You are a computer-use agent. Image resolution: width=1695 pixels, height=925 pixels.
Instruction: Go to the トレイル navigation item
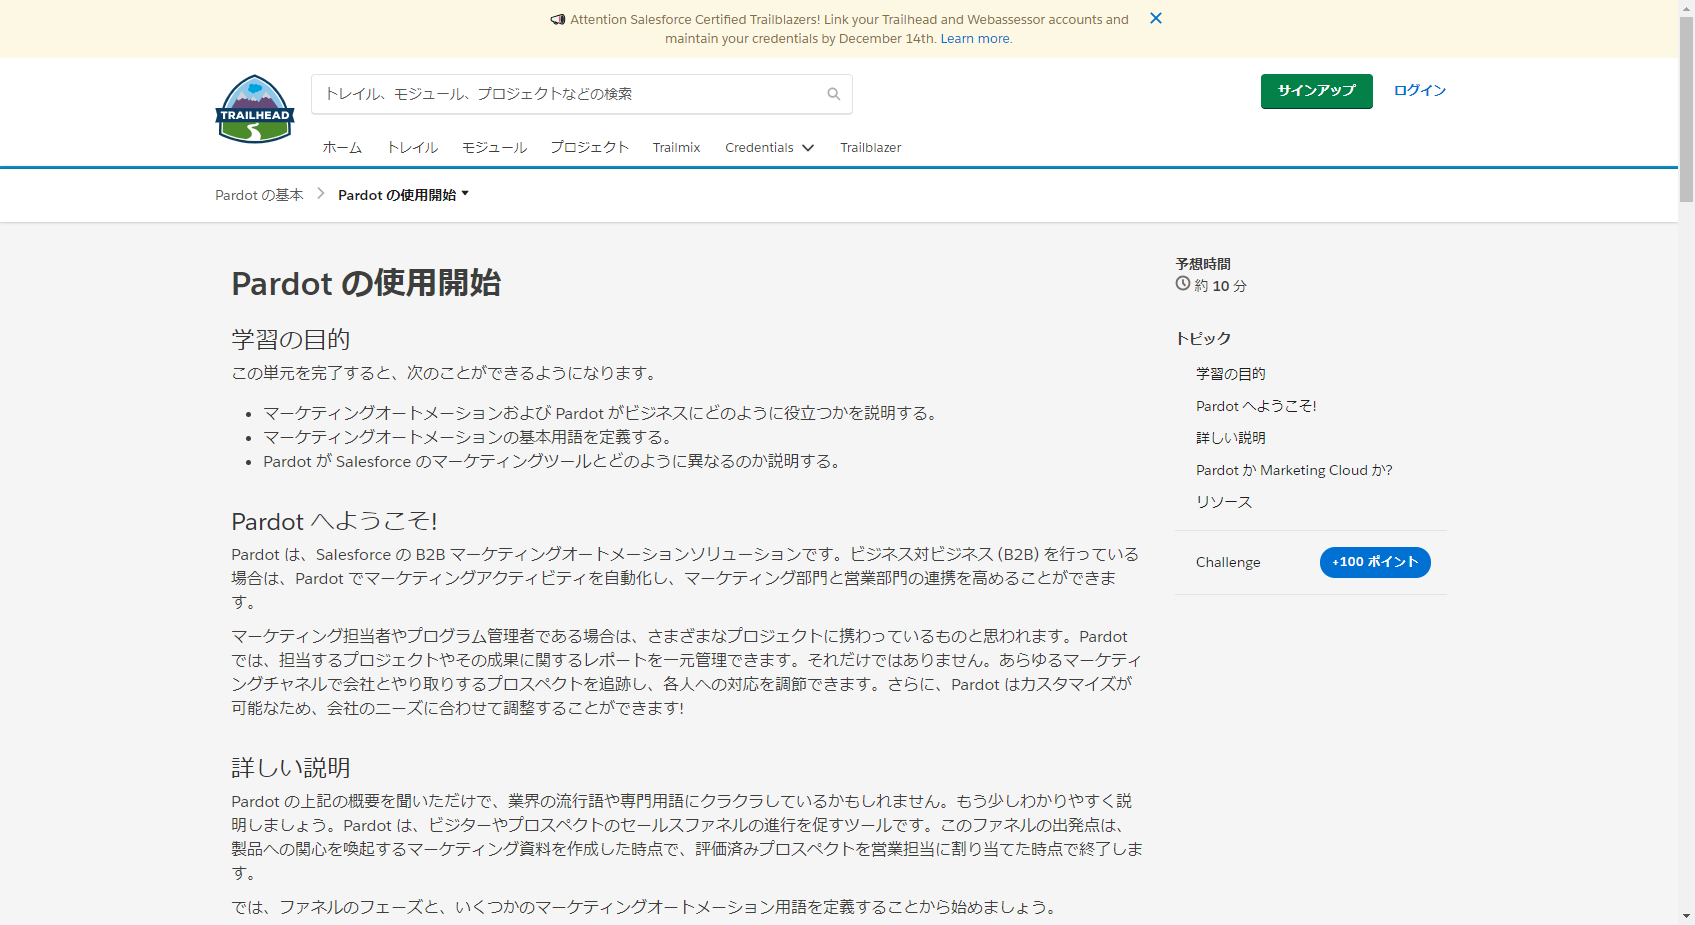click(x=412, y=147)
